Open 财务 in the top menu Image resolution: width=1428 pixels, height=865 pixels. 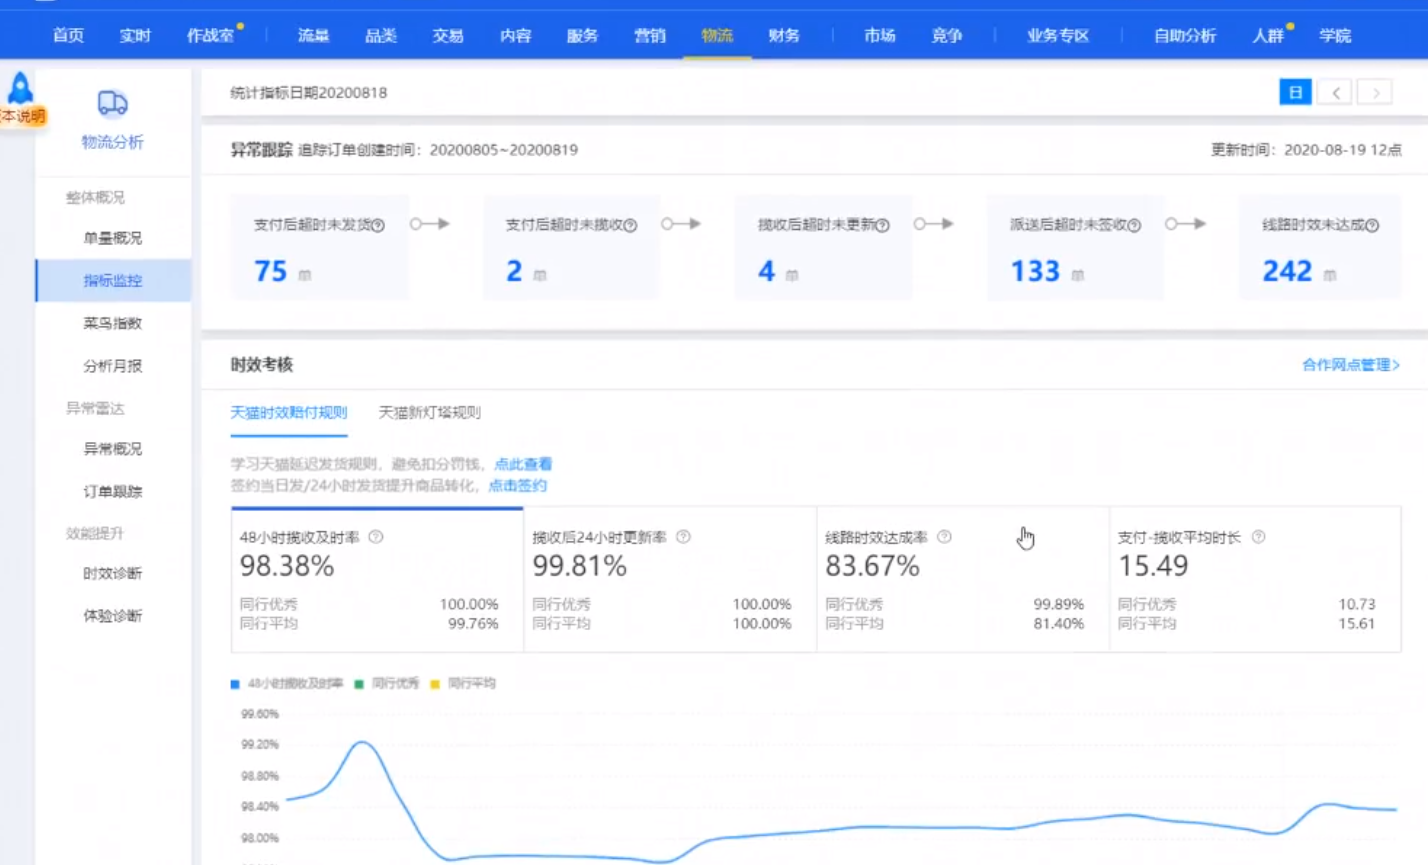click(784, 36)
